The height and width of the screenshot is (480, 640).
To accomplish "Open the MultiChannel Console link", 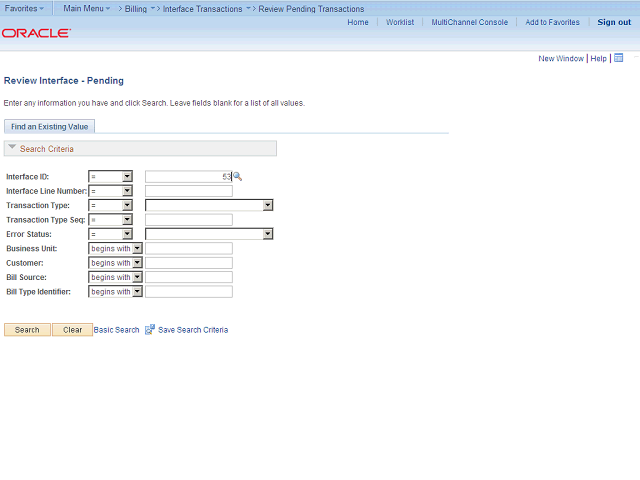I will pos(470,22).
